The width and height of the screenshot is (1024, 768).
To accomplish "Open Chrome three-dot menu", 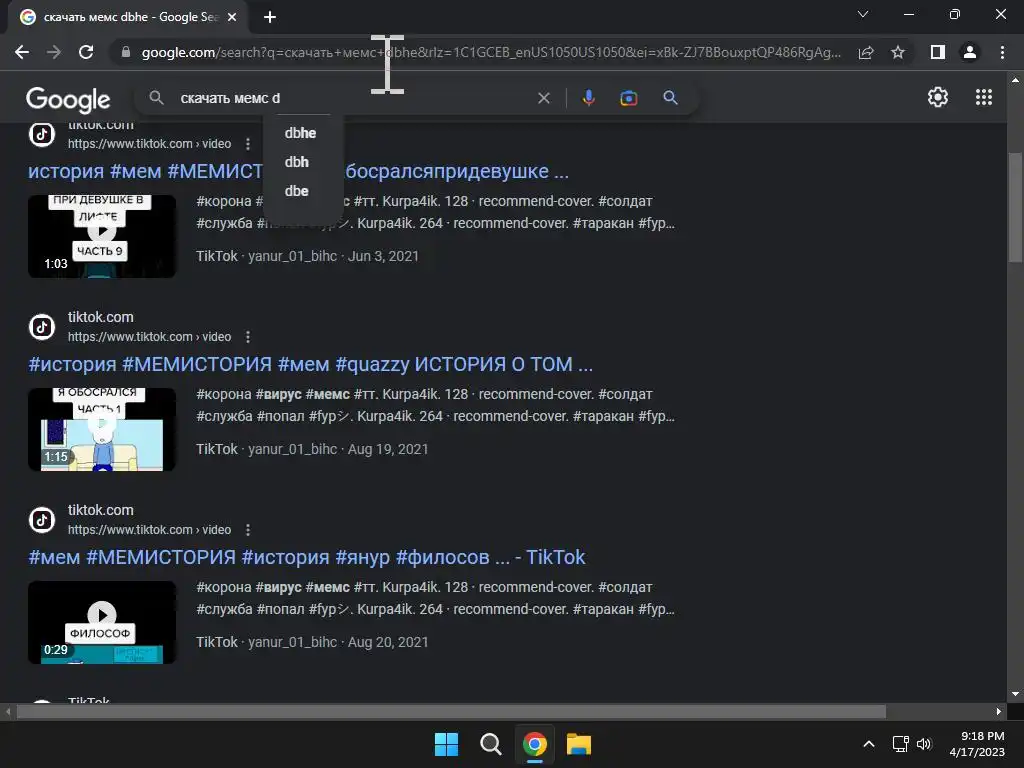I will (x=1002, y=52).
